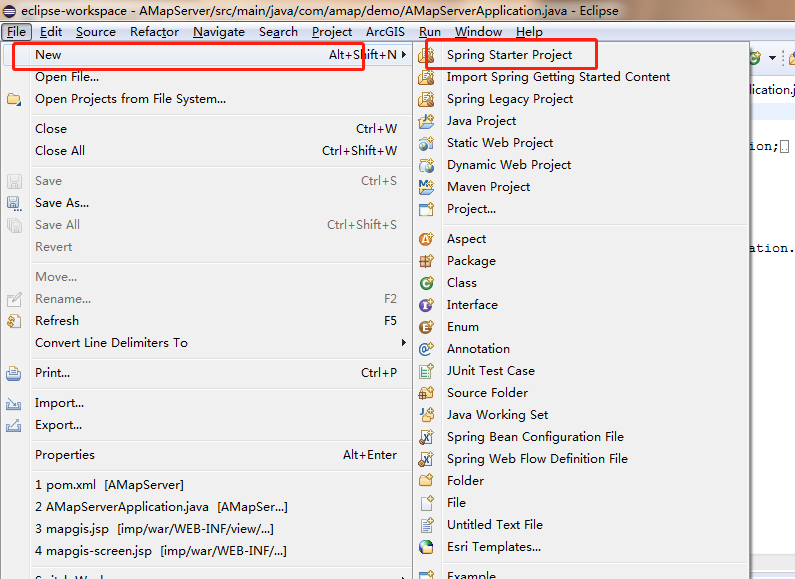795x579 pixels.
Task: Choose Import... label in File menu
Action: [59, 404]
